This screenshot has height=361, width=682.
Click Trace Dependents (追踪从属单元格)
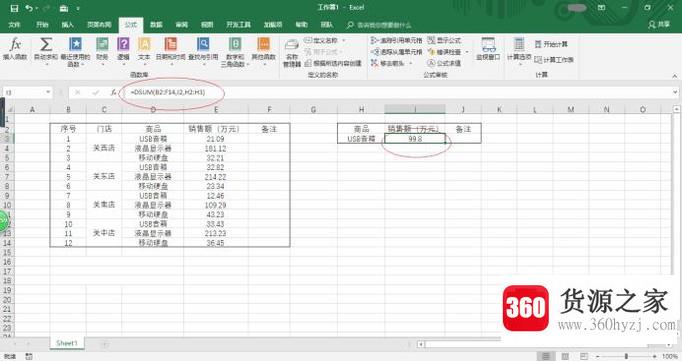396,52
